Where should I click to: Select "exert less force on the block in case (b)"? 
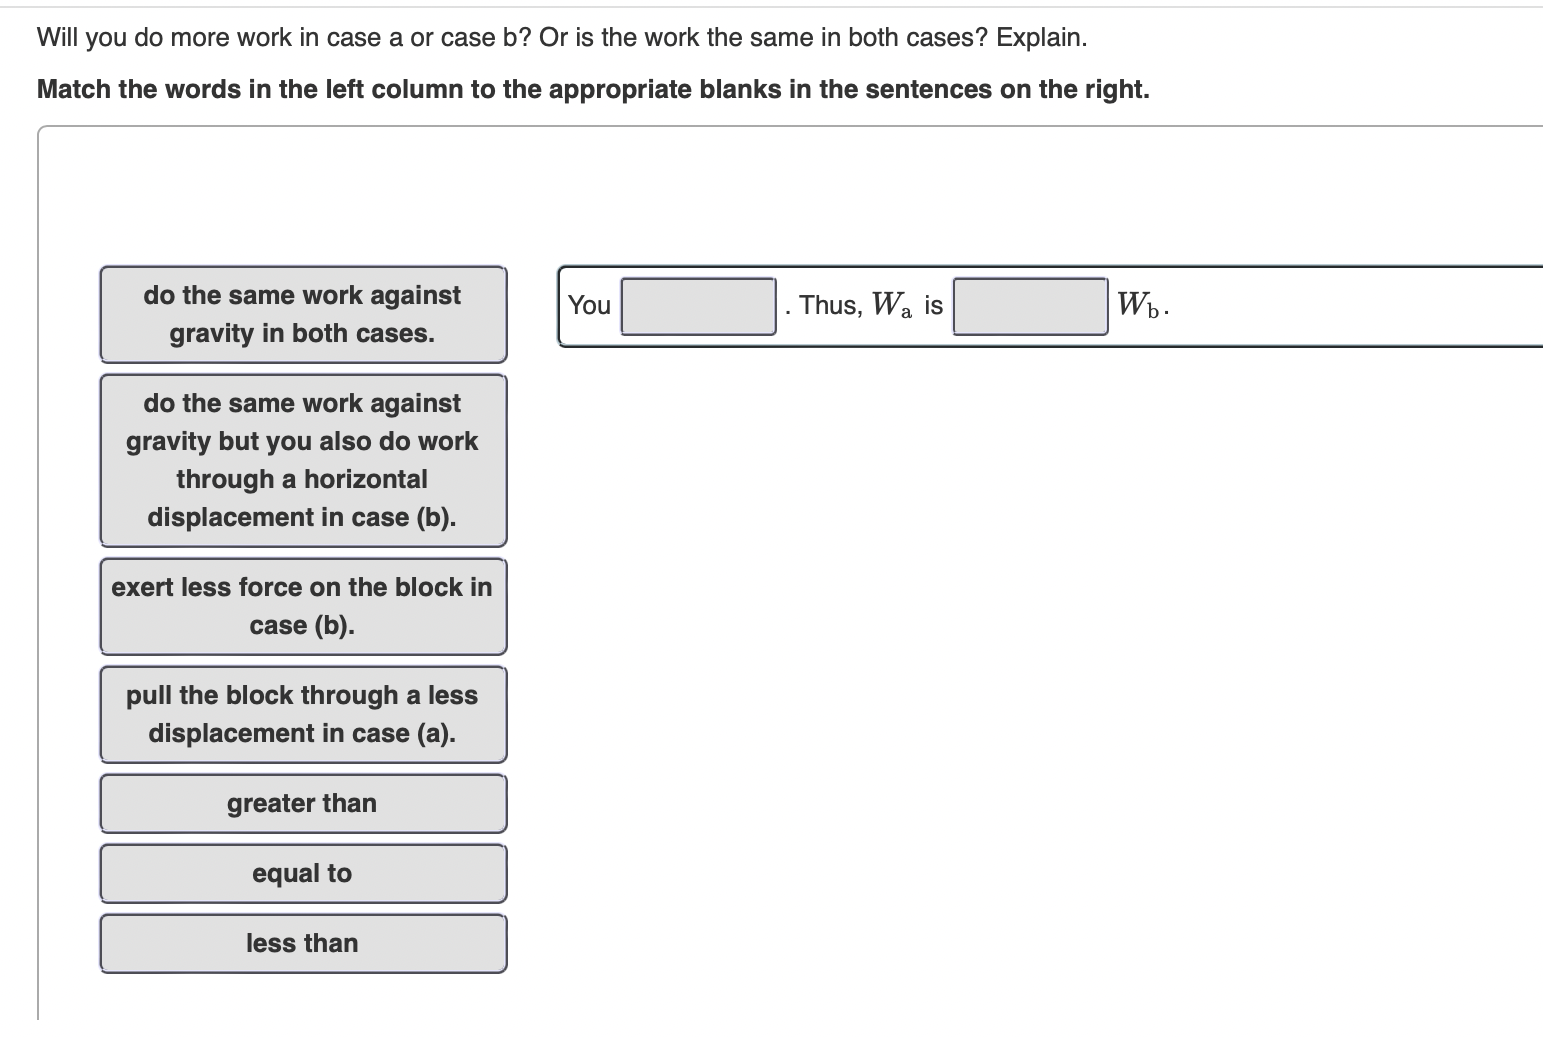pyautogui.click(x=302, y=607)
